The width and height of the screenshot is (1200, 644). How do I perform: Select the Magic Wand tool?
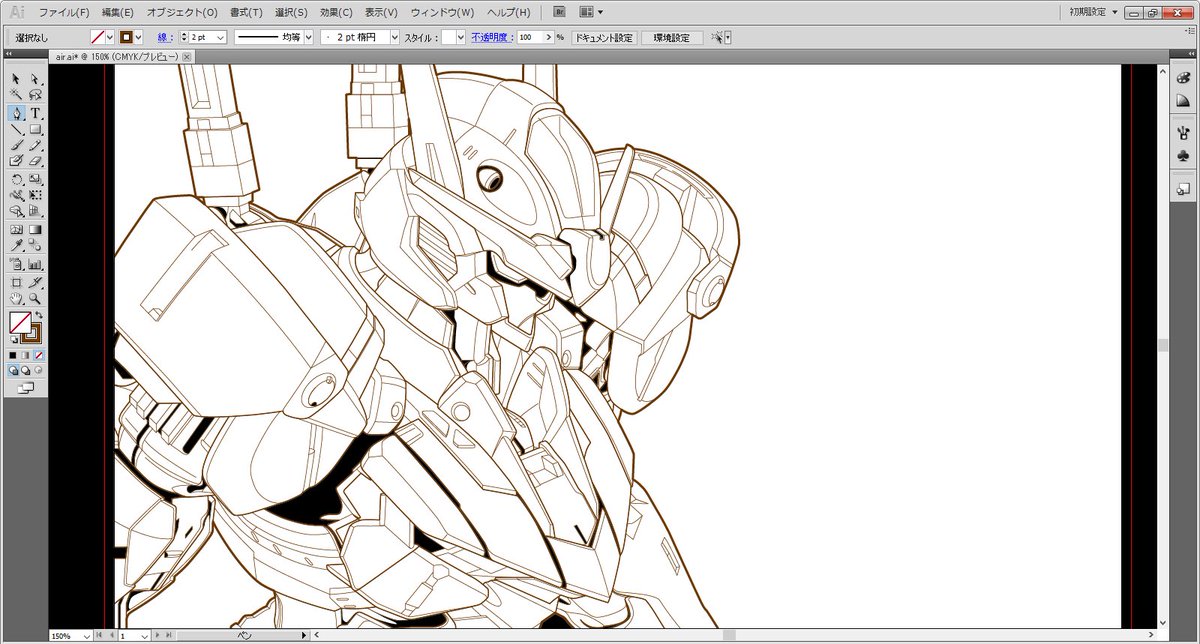[17, 95]
